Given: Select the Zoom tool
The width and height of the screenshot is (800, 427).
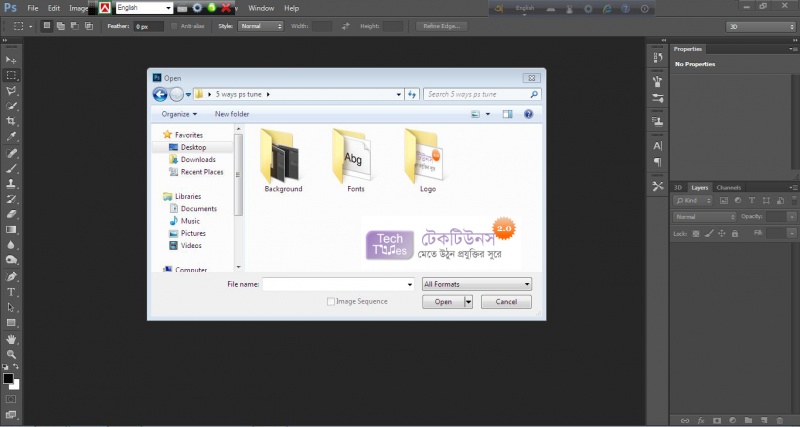Looking at the screenshot, I should coord(11,355).
